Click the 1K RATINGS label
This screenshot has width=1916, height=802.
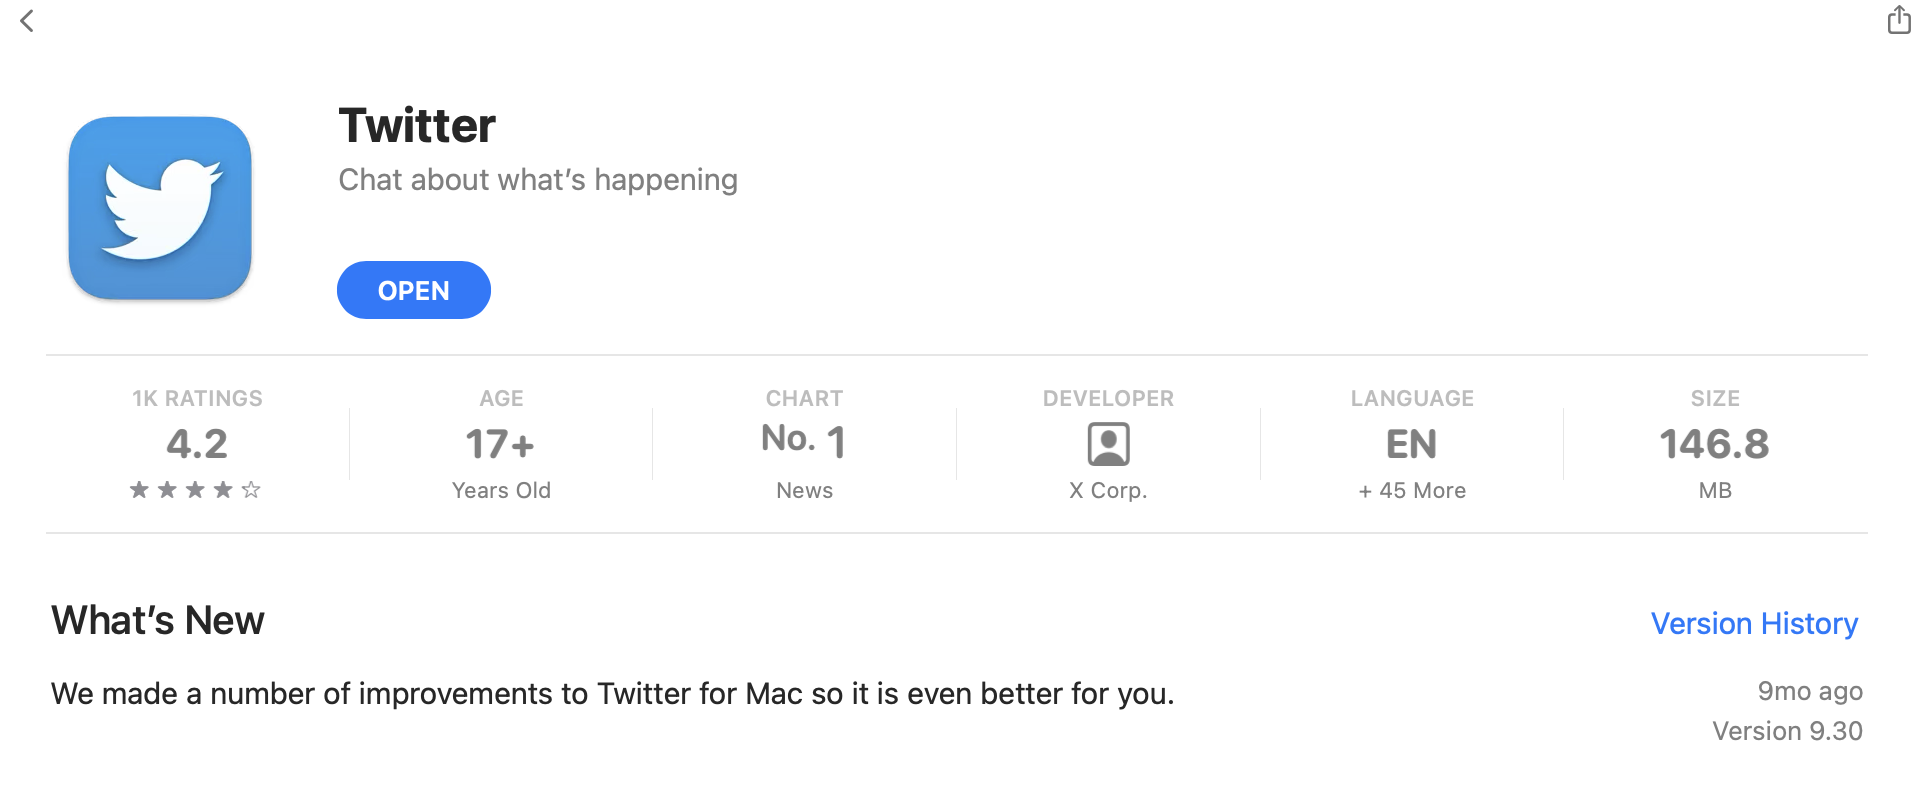(197, 398)
